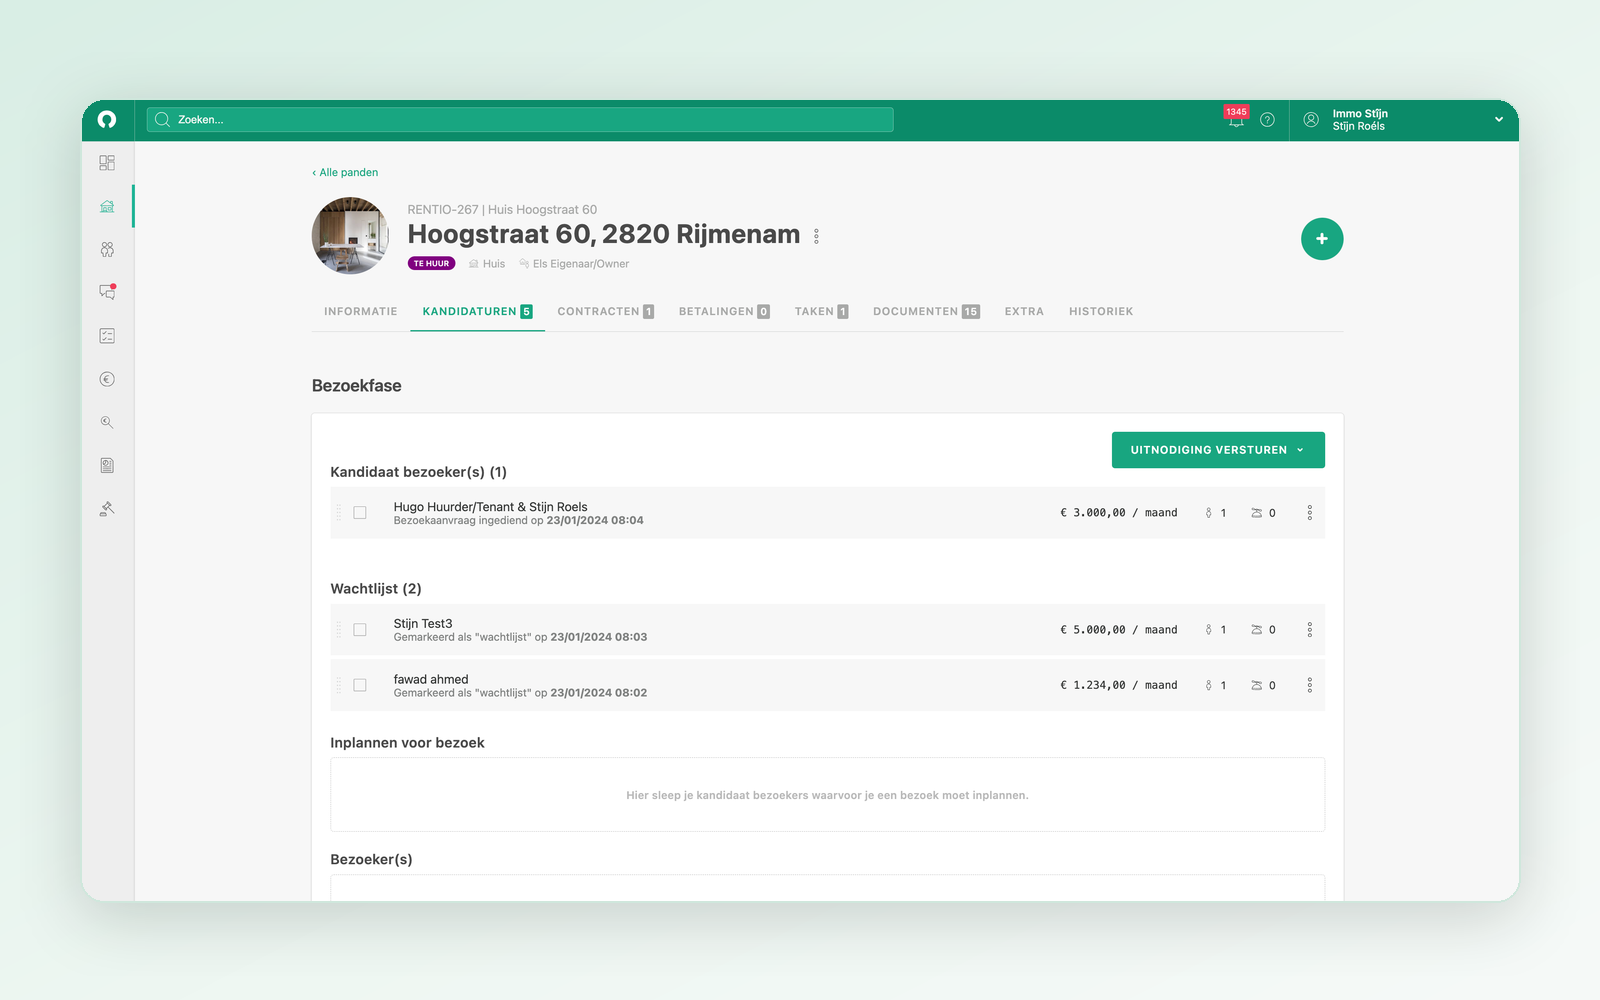This screenshot has height=1000, width=1600.
Task: Open the euro magnifier icon in sidebar
Action: 107,422
